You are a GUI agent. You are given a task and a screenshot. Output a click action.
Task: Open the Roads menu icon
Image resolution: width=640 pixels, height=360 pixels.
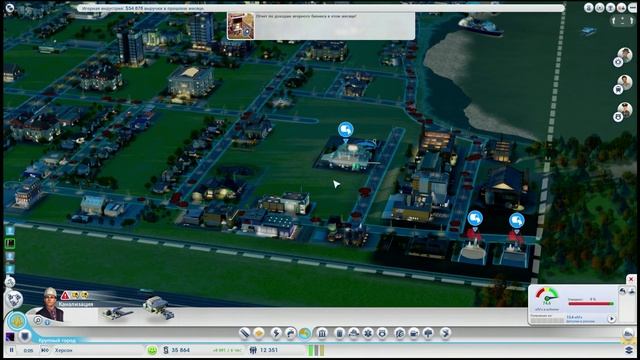click(244, 333)
